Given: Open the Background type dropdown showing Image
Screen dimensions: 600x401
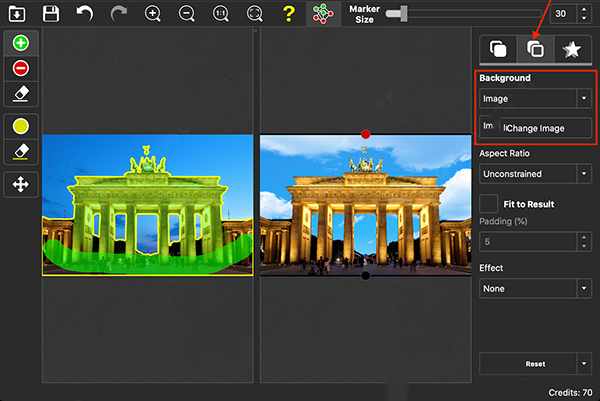Looking at the screenshot, I should pyautogui.click(x=535, y=99).
